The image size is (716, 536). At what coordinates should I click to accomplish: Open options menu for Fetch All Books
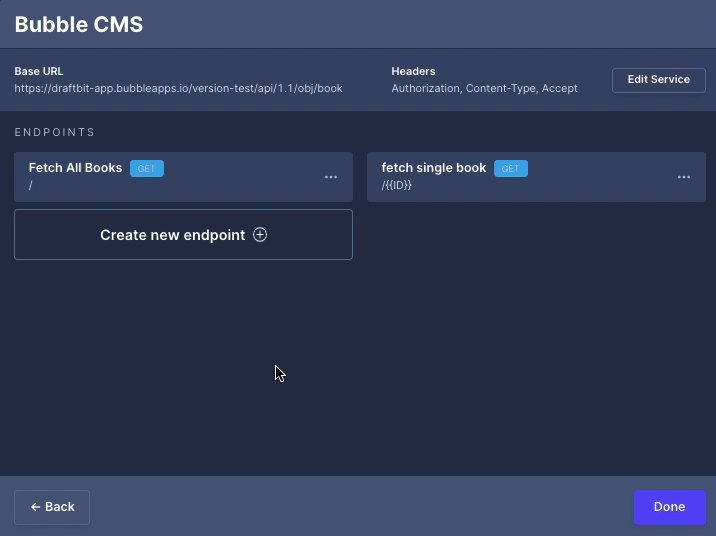331,177
